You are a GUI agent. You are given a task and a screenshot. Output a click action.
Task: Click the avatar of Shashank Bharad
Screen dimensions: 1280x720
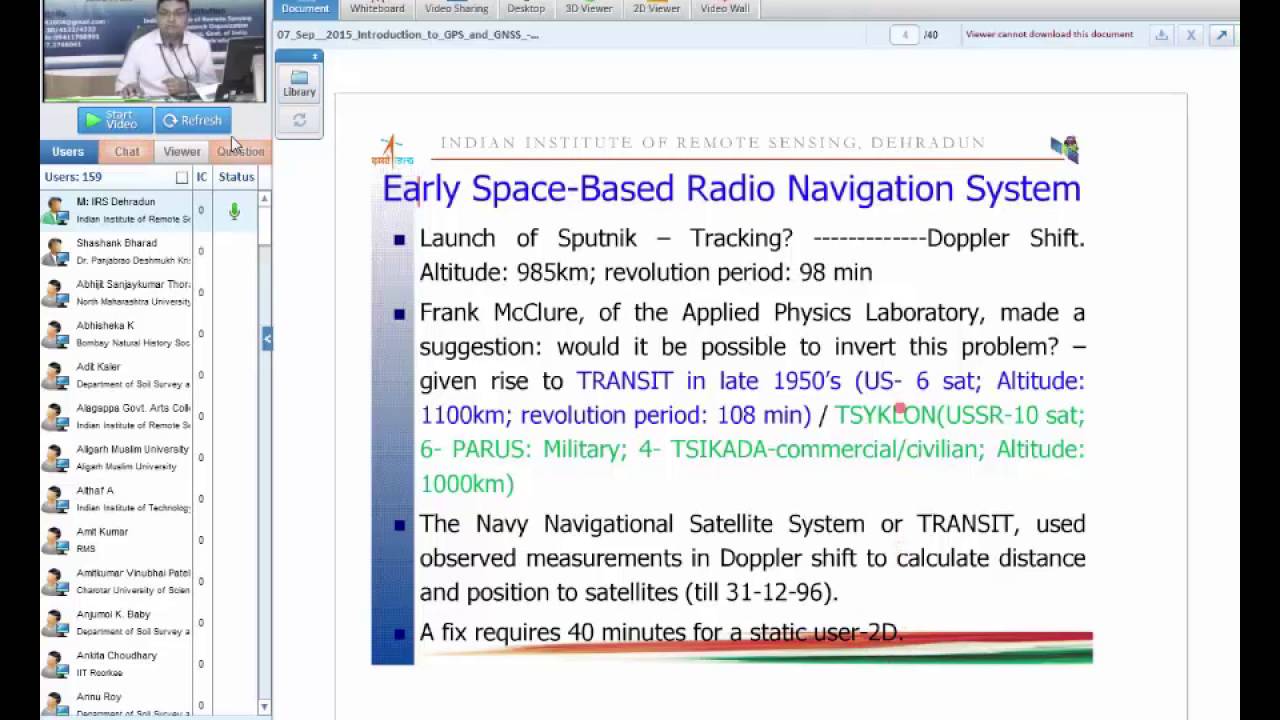point(55,252)
